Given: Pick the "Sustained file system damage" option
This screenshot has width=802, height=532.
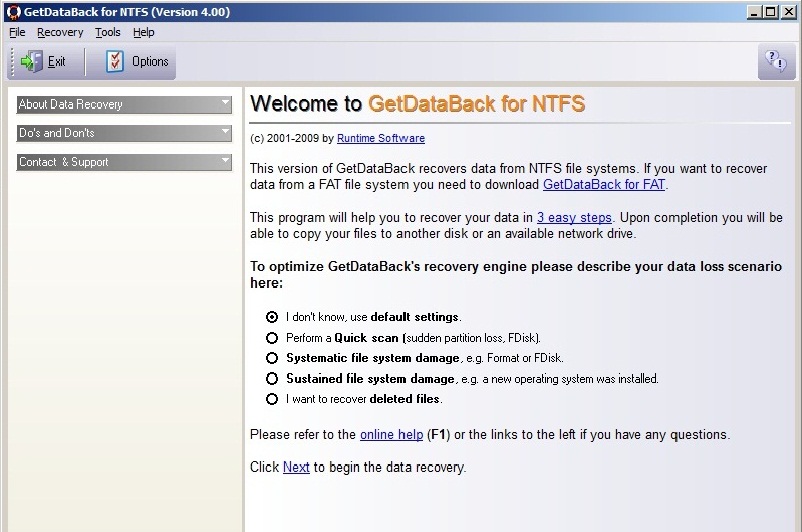Looking at the screenshot, I should [272, 379].
